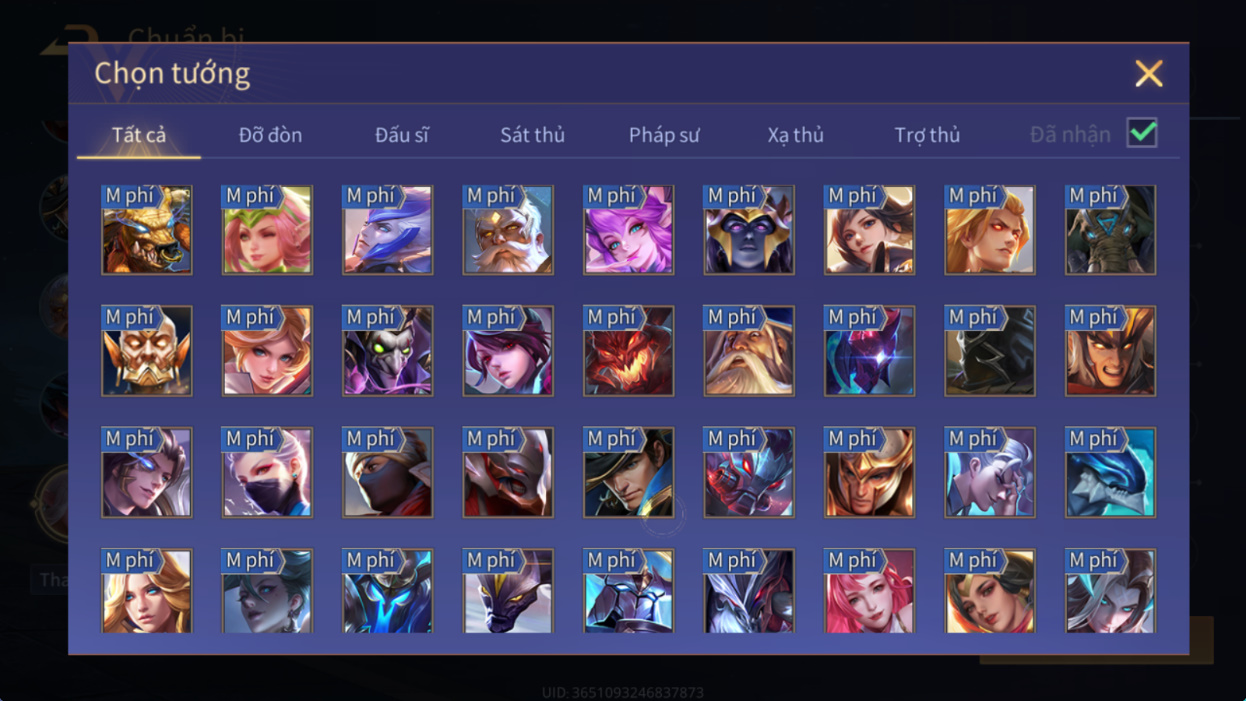This screenshot has height=701, width=1246.
Task: Choose the pink-haired cat-eared girl hero
Action: point(629,230)
